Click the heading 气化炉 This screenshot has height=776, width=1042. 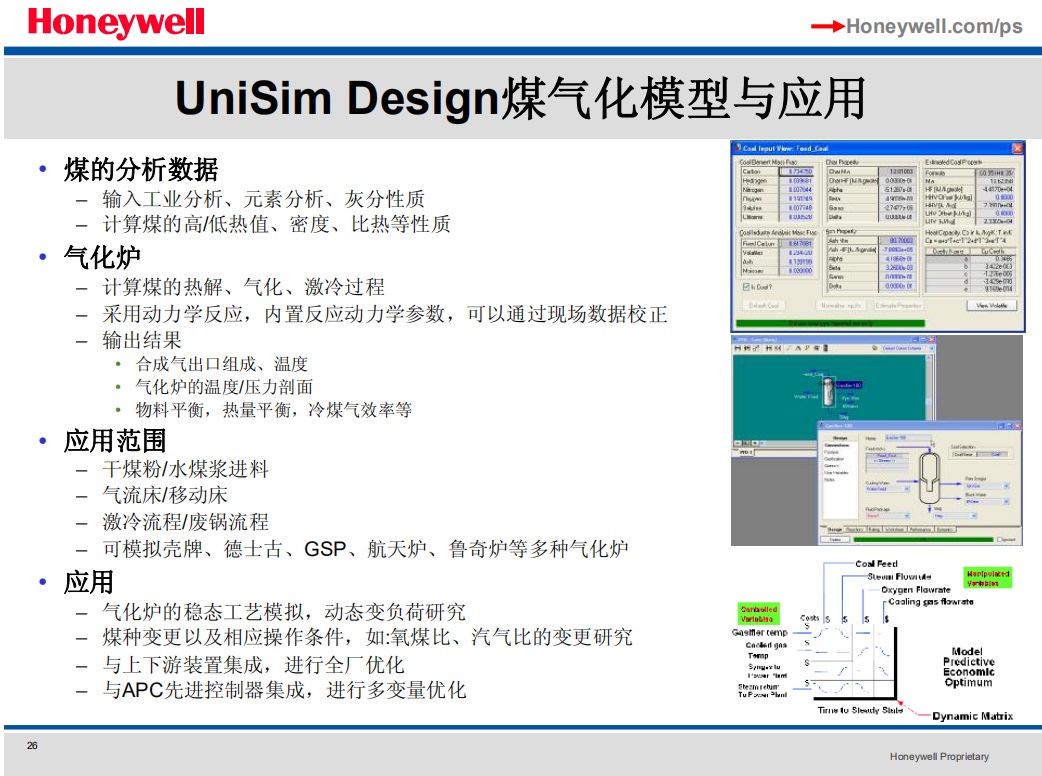(x=102, y=256)
